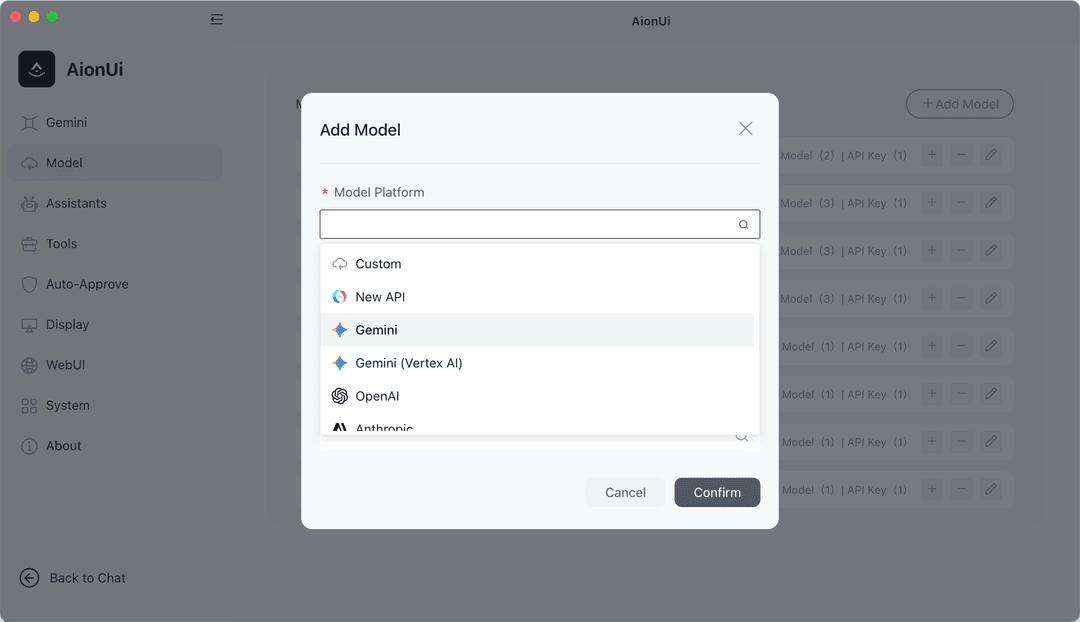Click the search magnifier icon in platform field
This screenshot has height=622, width=1080.
743,225
